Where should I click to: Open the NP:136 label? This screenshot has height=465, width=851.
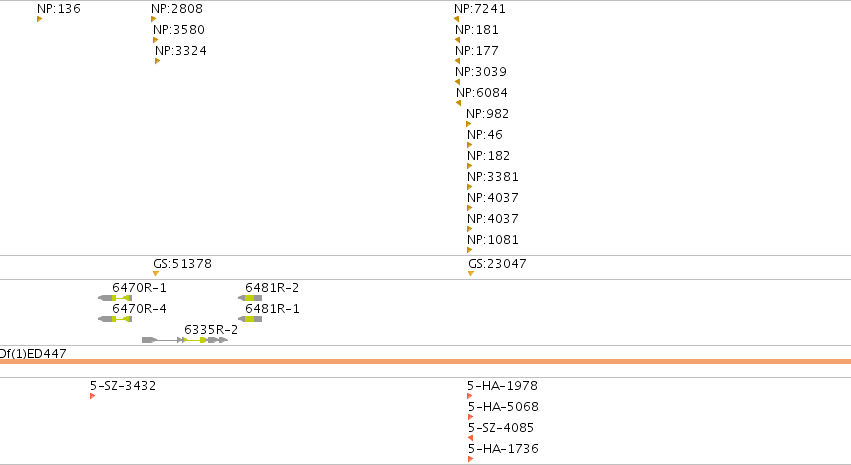(59, 9)
